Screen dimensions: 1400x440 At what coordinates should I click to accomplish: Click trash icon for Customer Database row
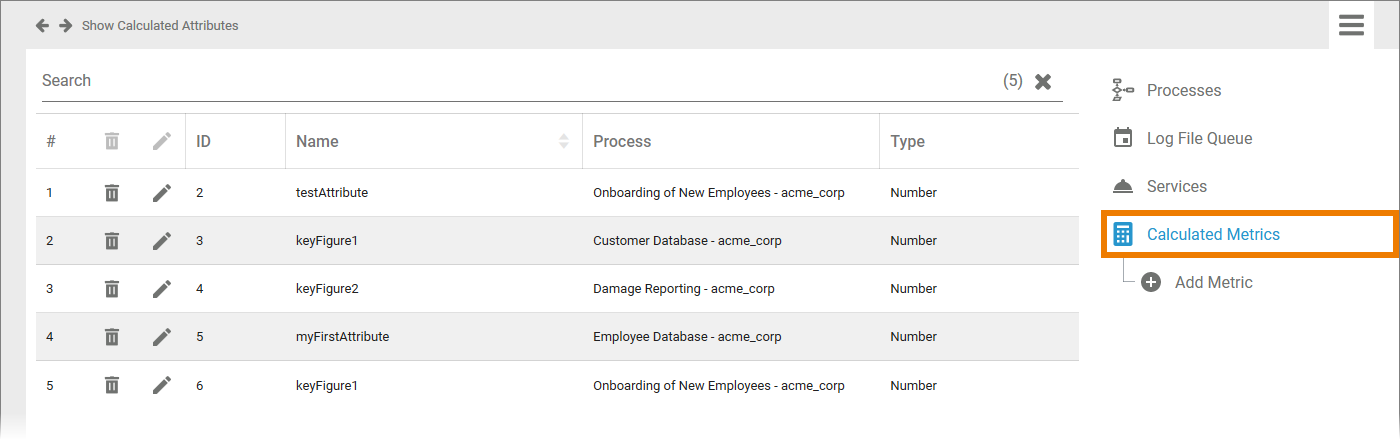point(112,241)
